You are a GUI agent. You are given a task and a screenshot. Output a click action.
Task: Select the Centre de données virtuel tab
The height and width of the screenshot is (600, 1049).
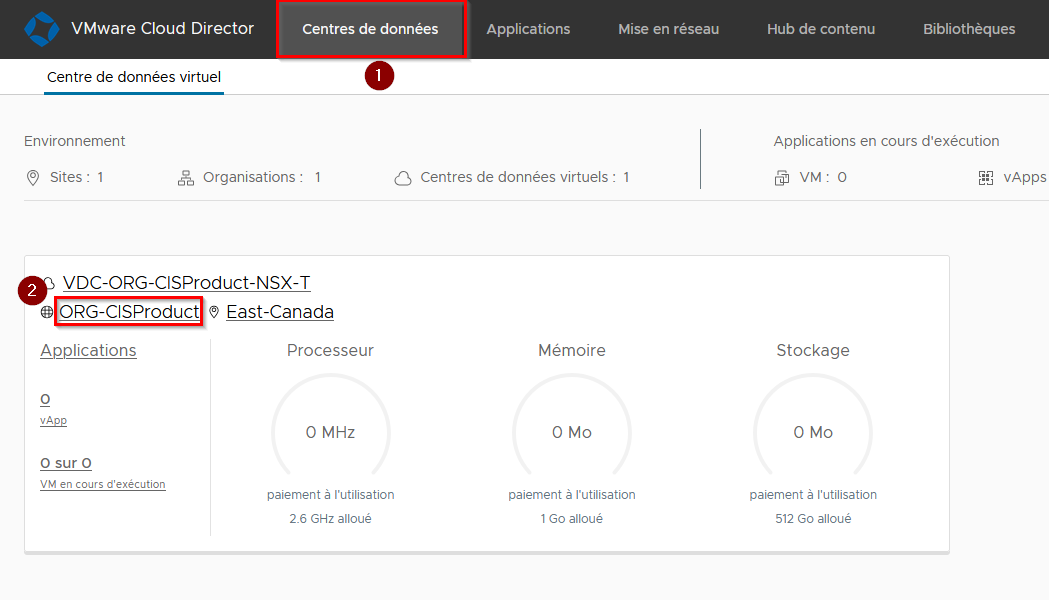134,77
